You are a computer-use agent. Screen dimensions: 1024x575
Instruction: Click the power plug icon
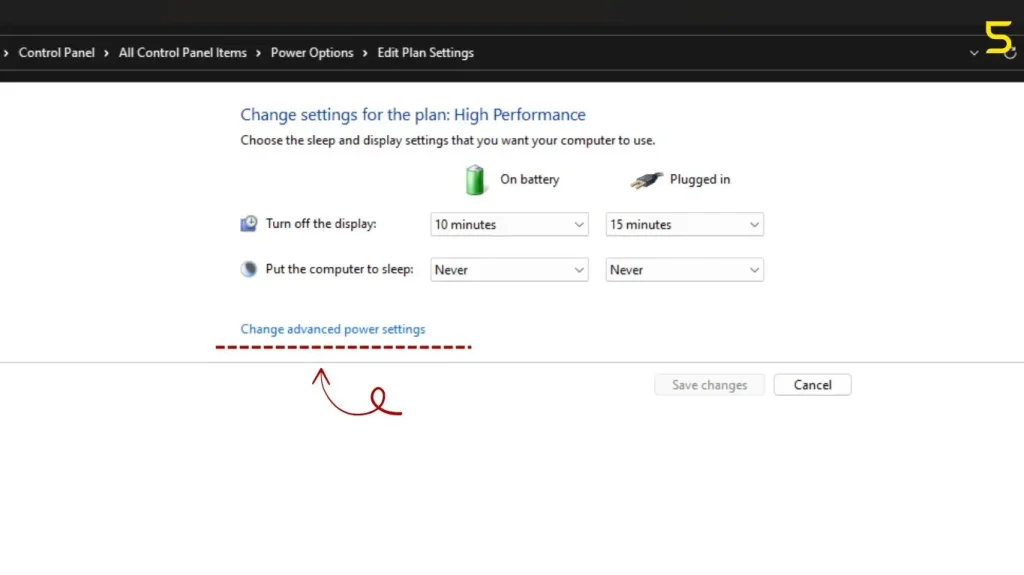coord(646,180)
